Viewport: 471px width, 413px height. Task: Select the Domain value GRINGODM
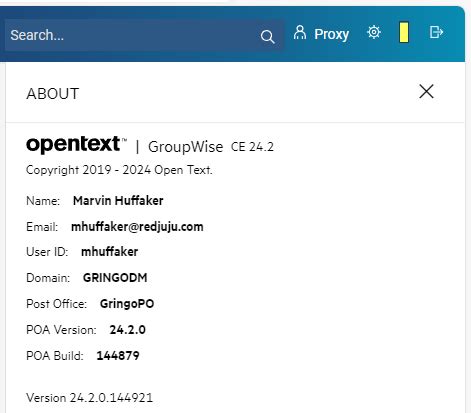(115, 278)
